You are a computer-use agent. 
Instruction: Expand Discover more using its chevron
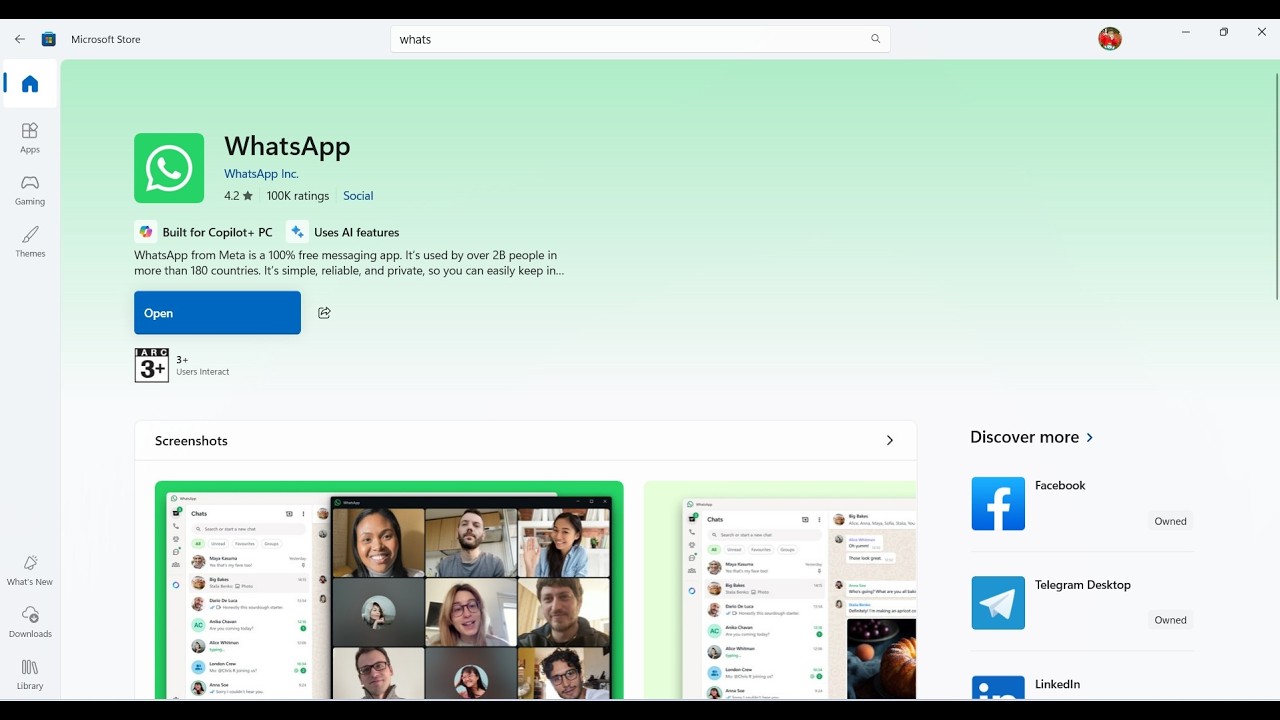click(x=1090, y=438)
